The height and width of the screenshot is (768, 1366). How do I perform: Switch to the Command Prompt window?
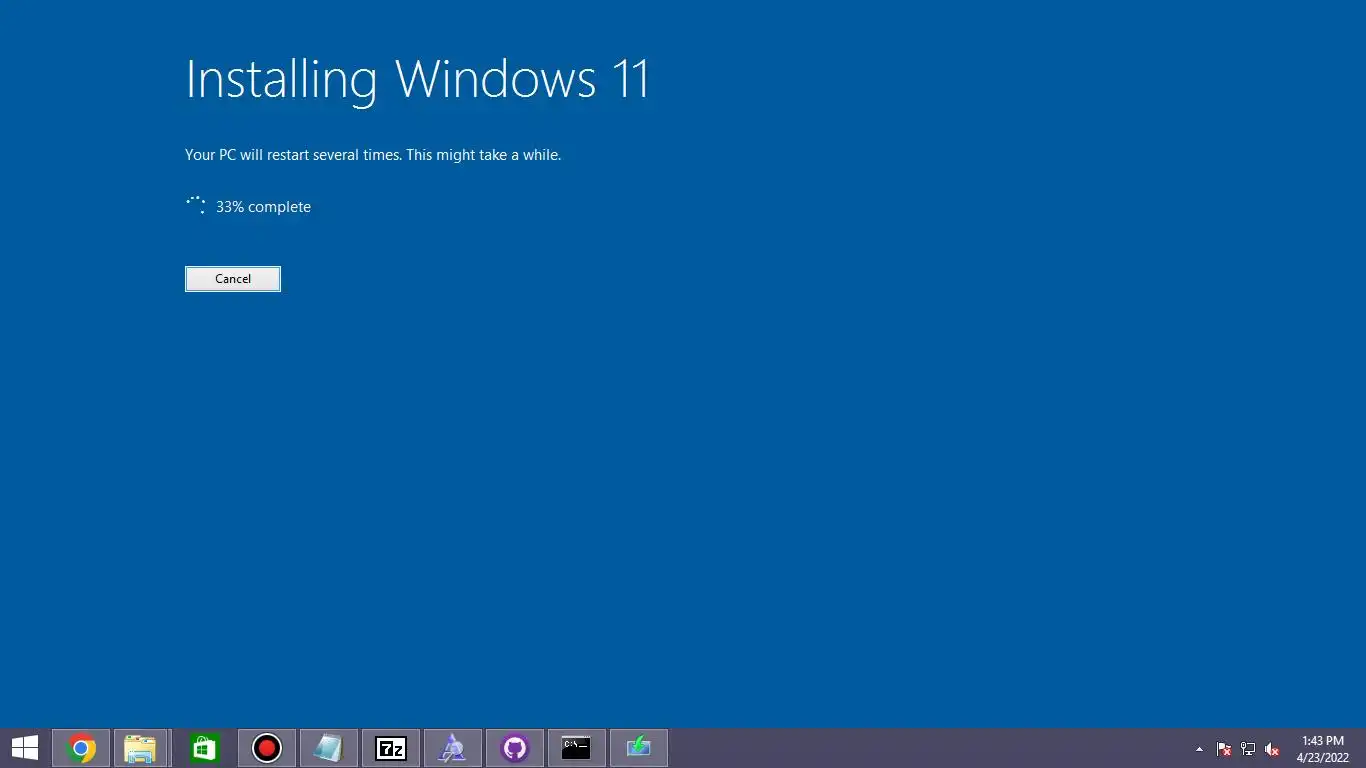click(x=577, y=748)
